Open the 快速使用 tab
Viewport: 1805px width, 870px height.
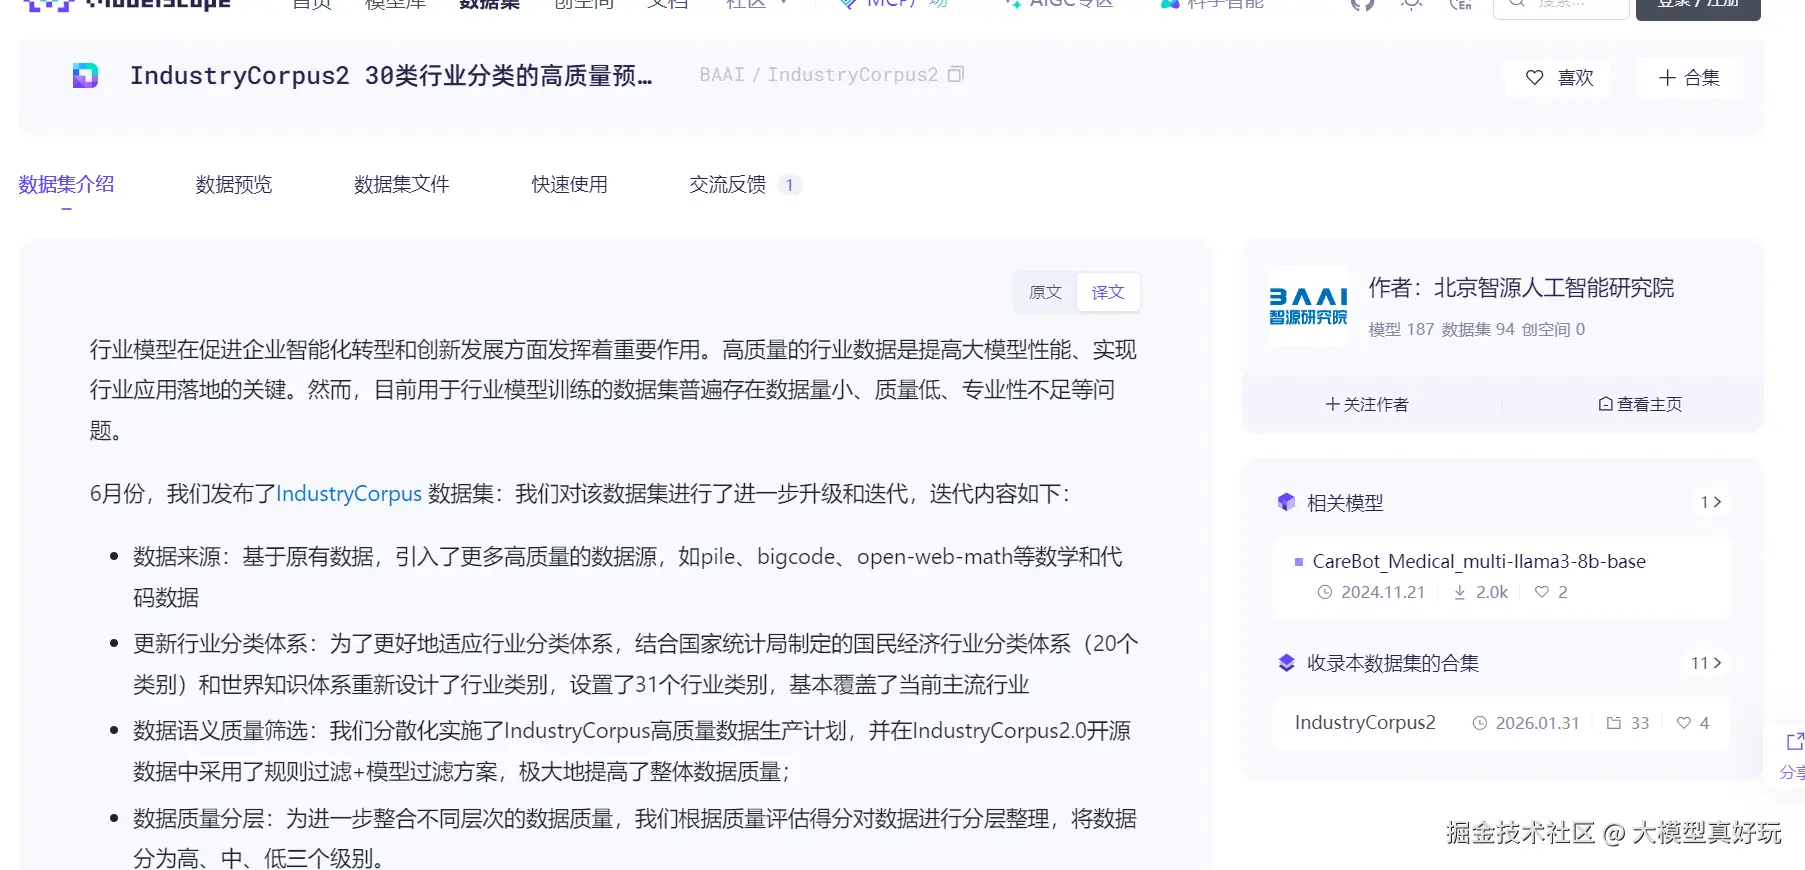[x=569, y=184]
